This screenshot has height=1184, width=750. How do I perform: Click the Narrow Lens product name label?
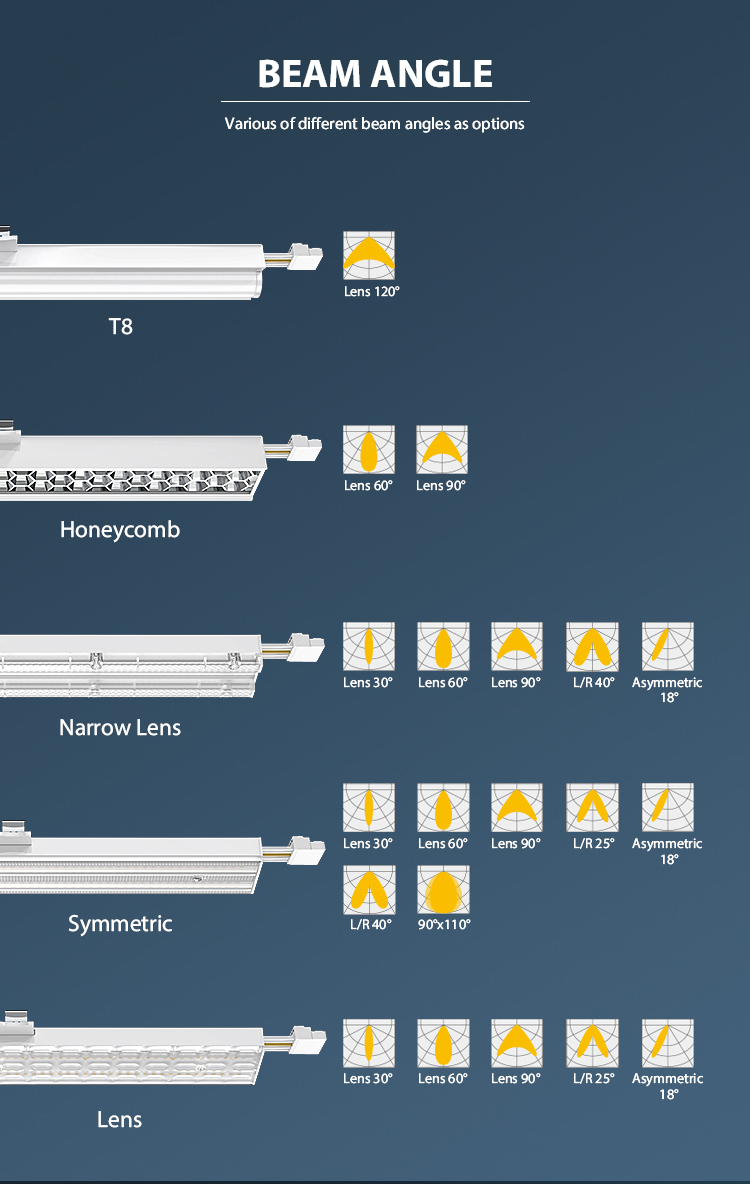click(120, 727)
